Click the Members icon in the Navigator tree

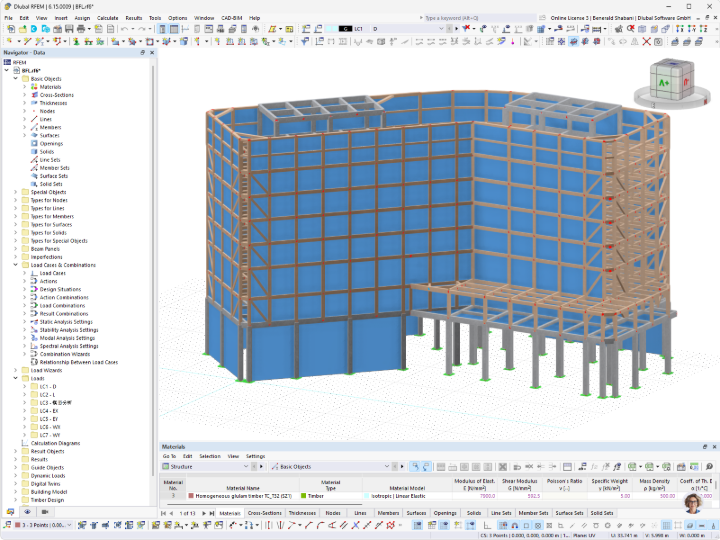coord(34,127)
